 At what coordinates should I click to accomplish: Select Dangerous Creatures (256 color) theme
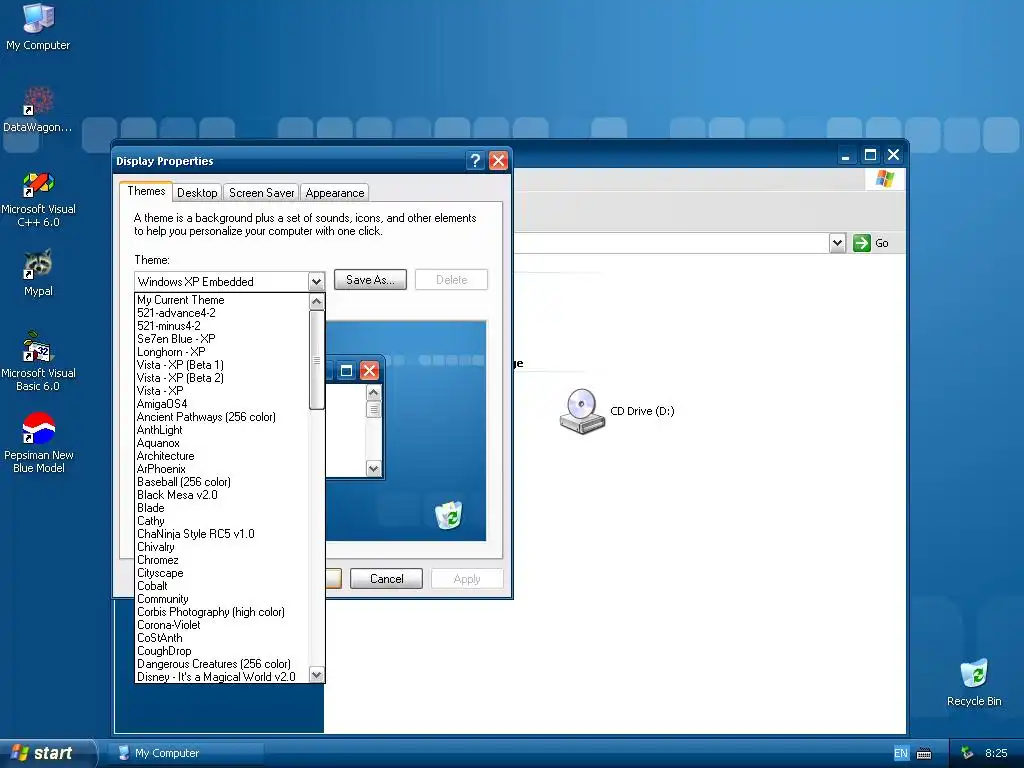pos(222,664)
